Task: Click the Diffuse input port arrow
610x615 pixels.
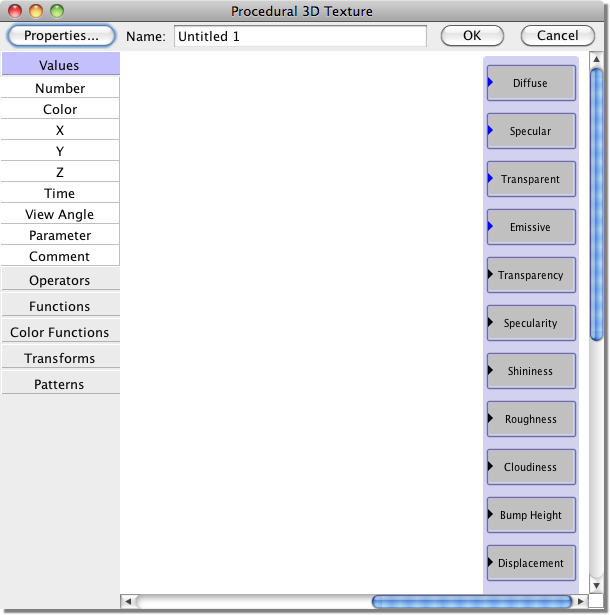Action: click(490, 82)
